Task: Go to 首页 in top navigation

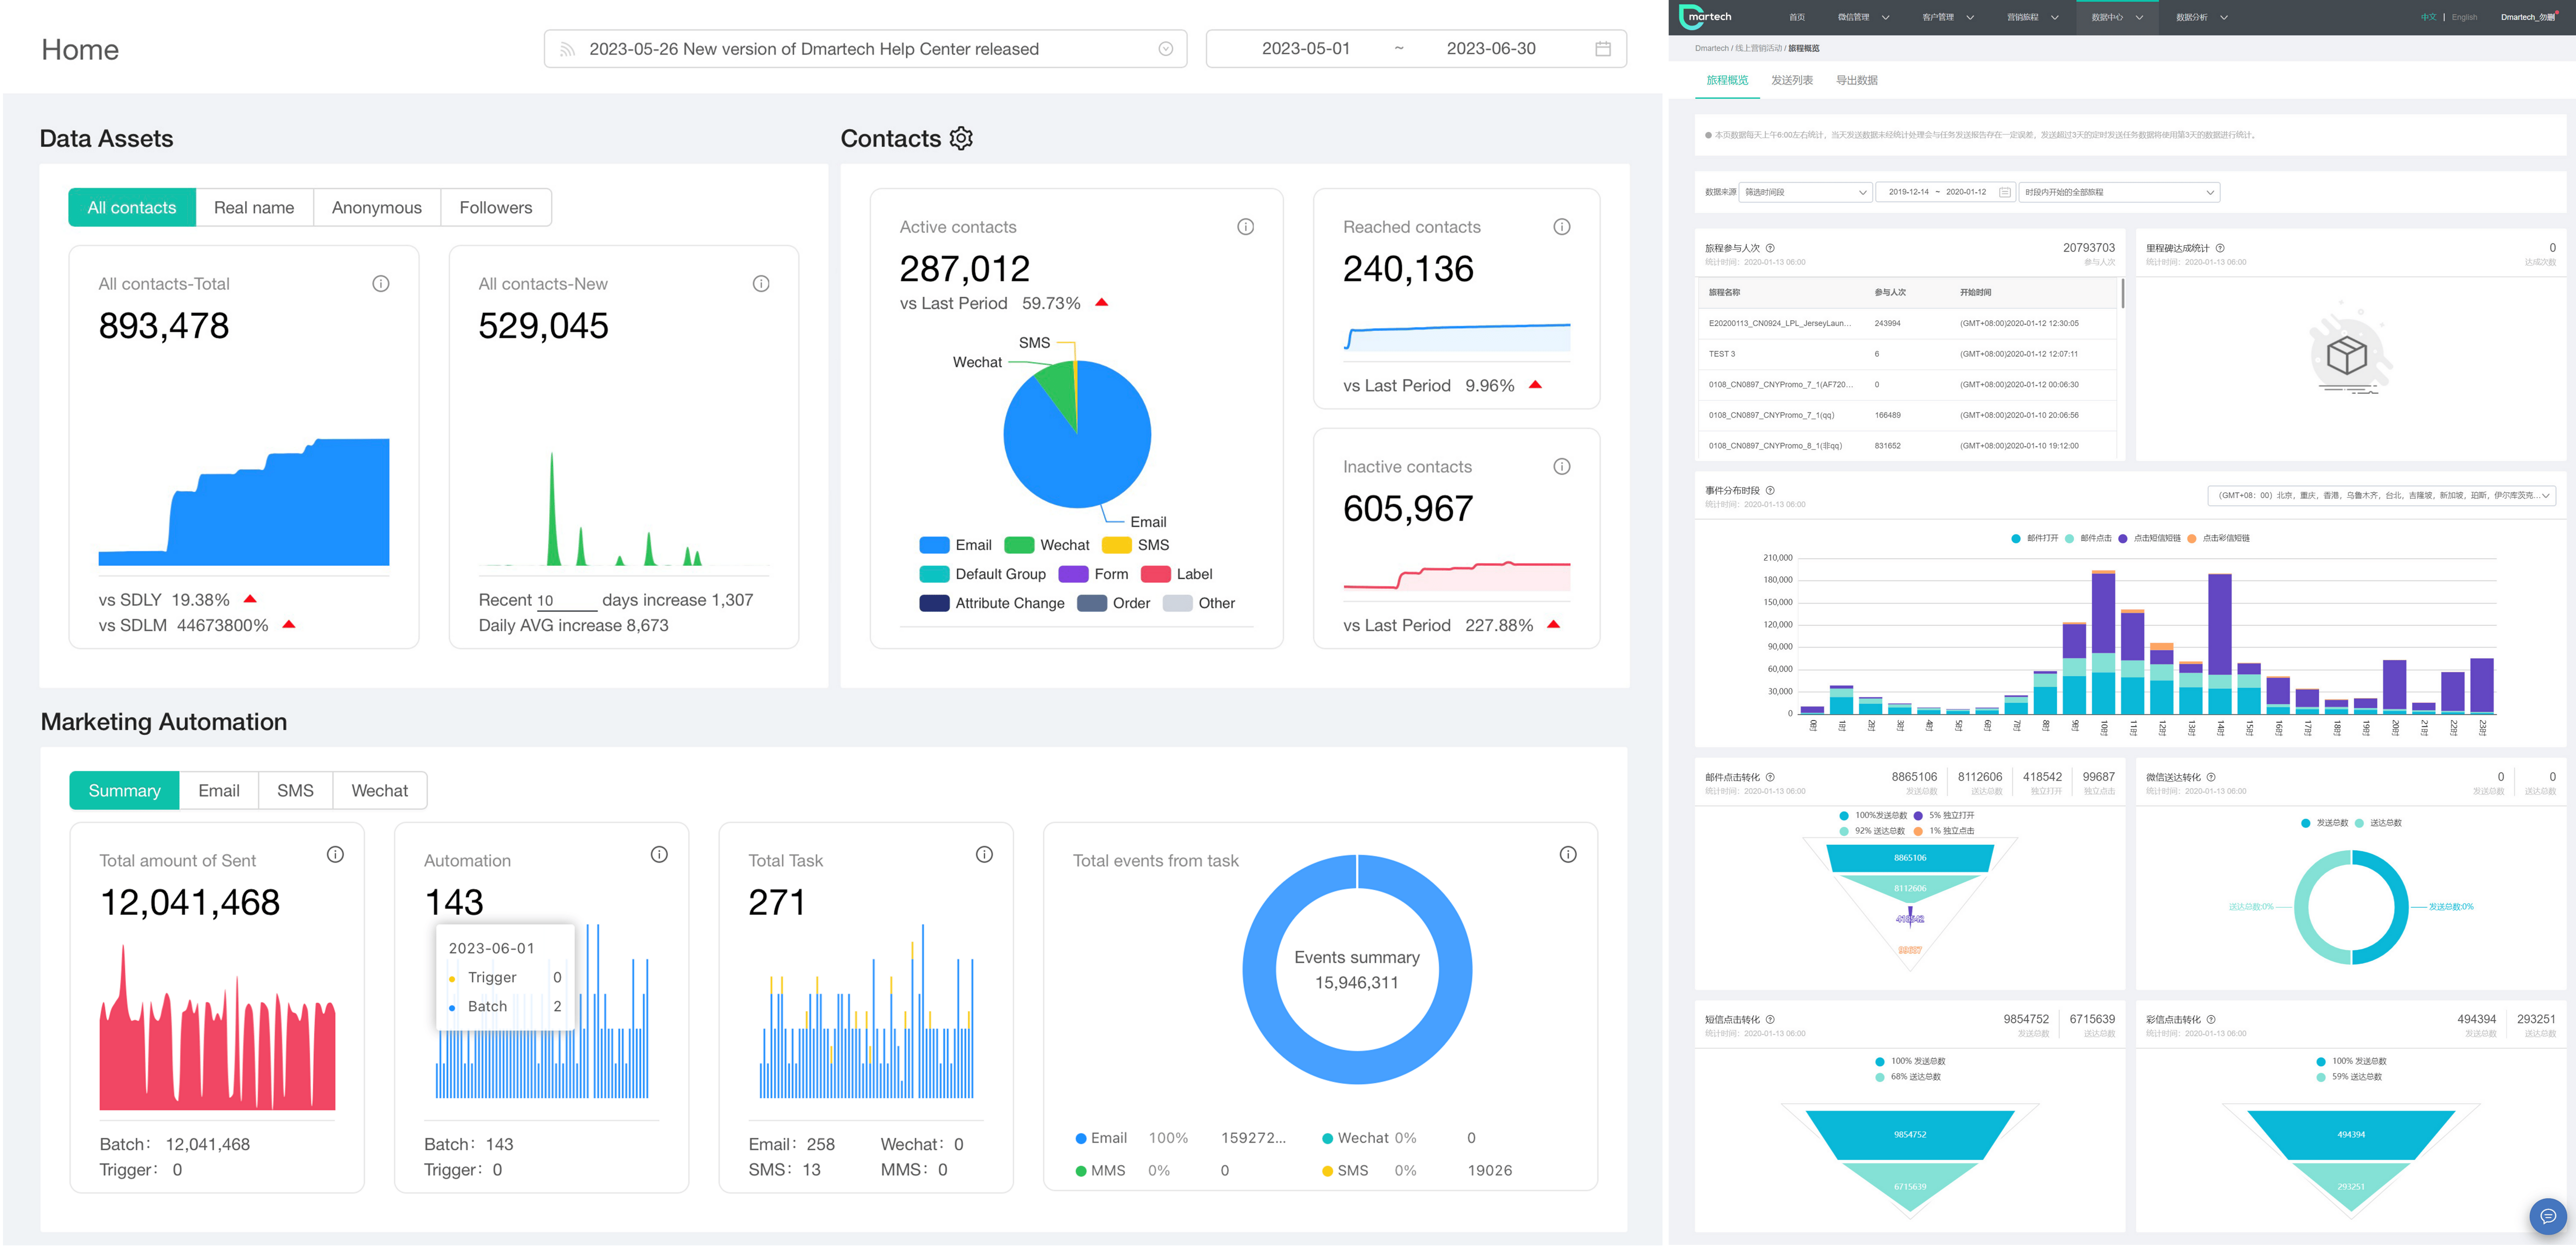Action: click(1797, 17)
